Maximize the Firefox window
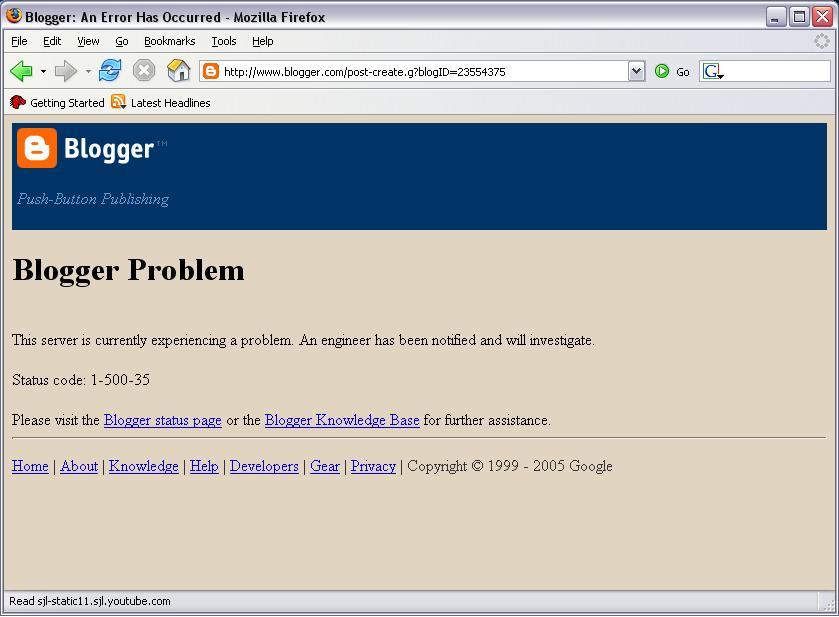This screenshot has width=839, height=617. (799, 17)
